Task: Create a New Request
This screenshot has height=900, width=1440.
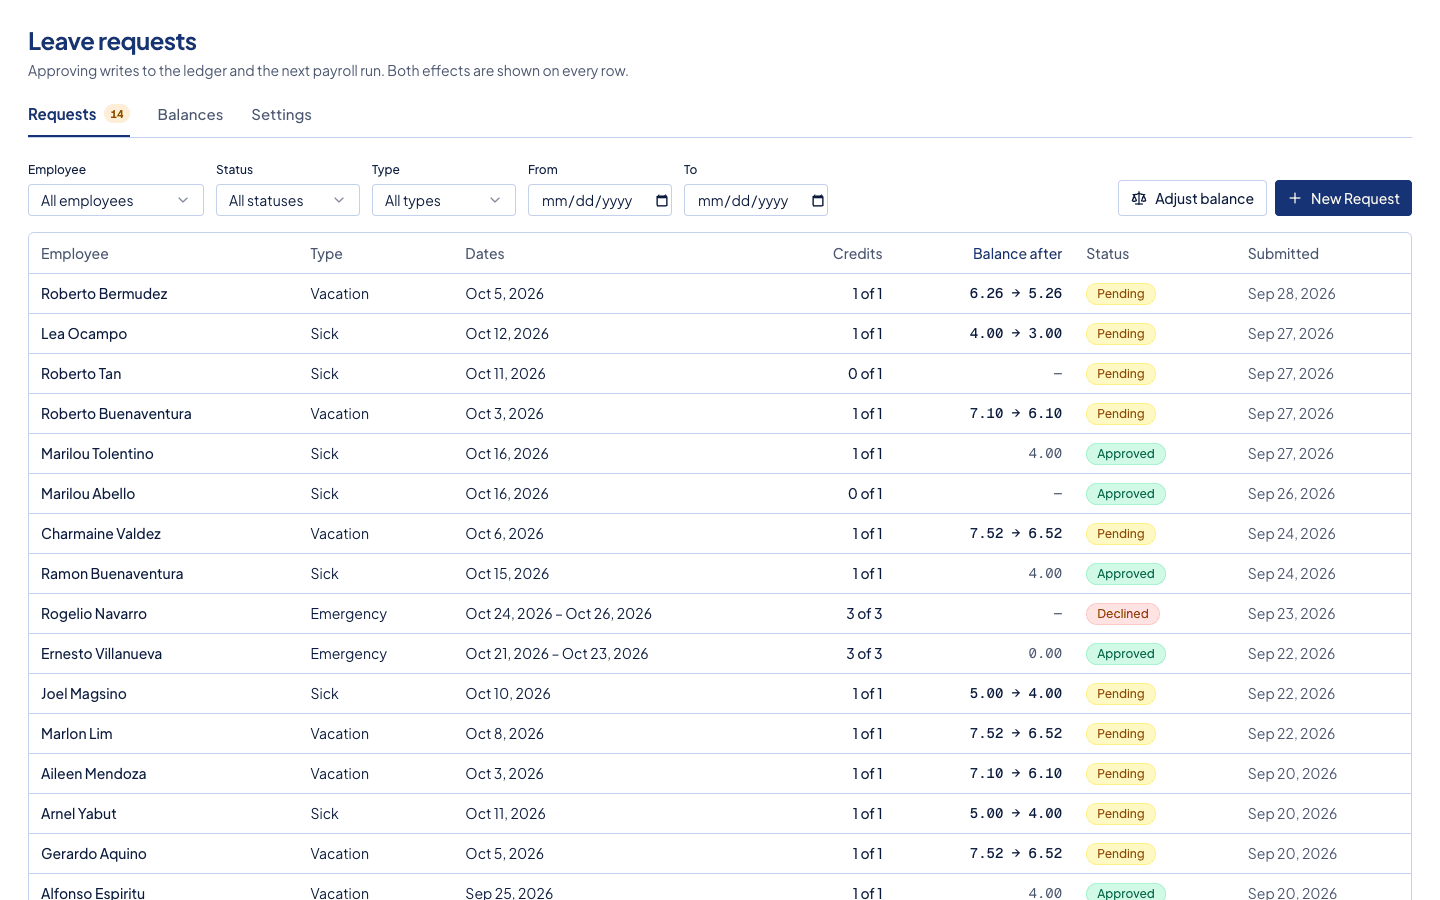Action: point(1343,198)
